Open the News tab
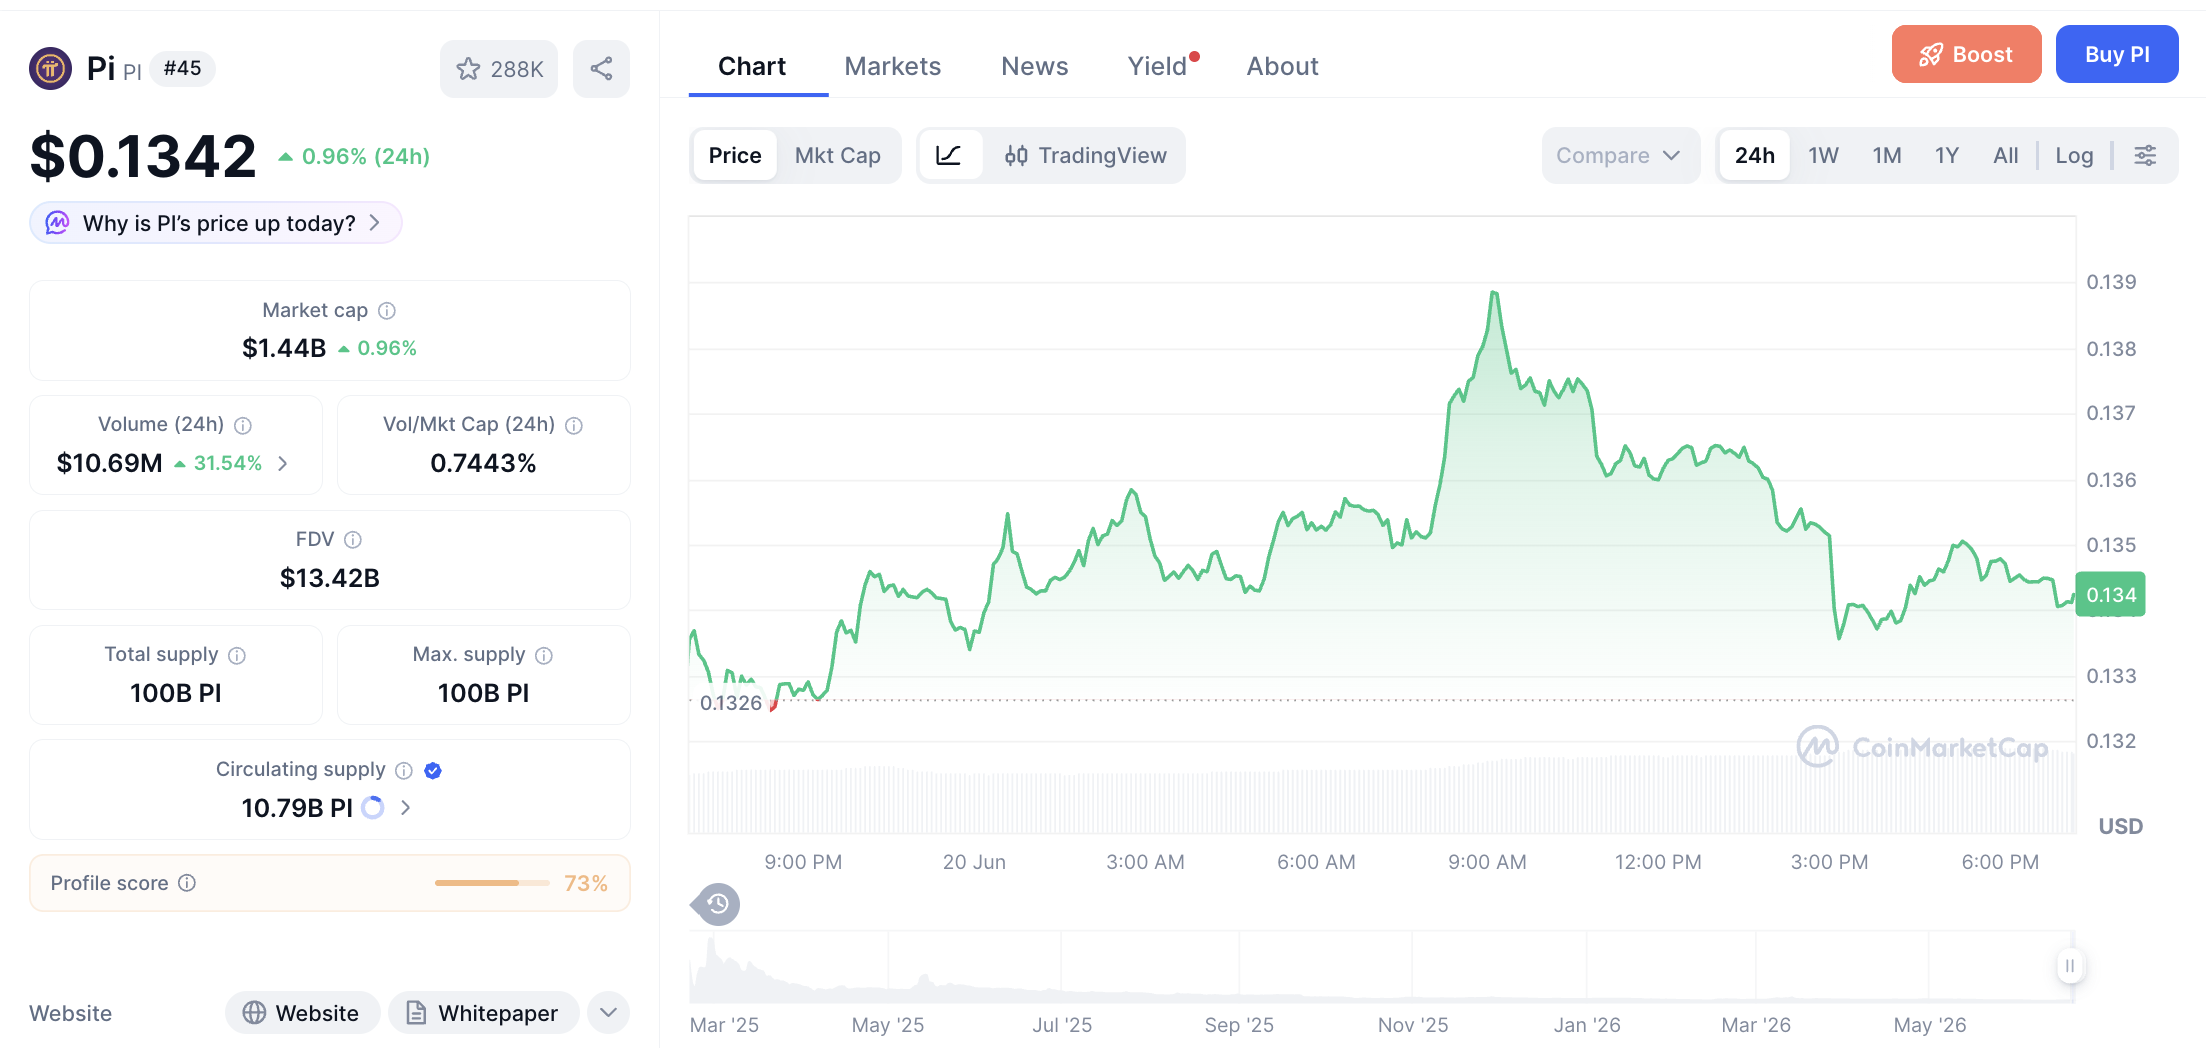This screenshot has height=1048, width=2206. pyautogui.click(x=1035, y=66)
